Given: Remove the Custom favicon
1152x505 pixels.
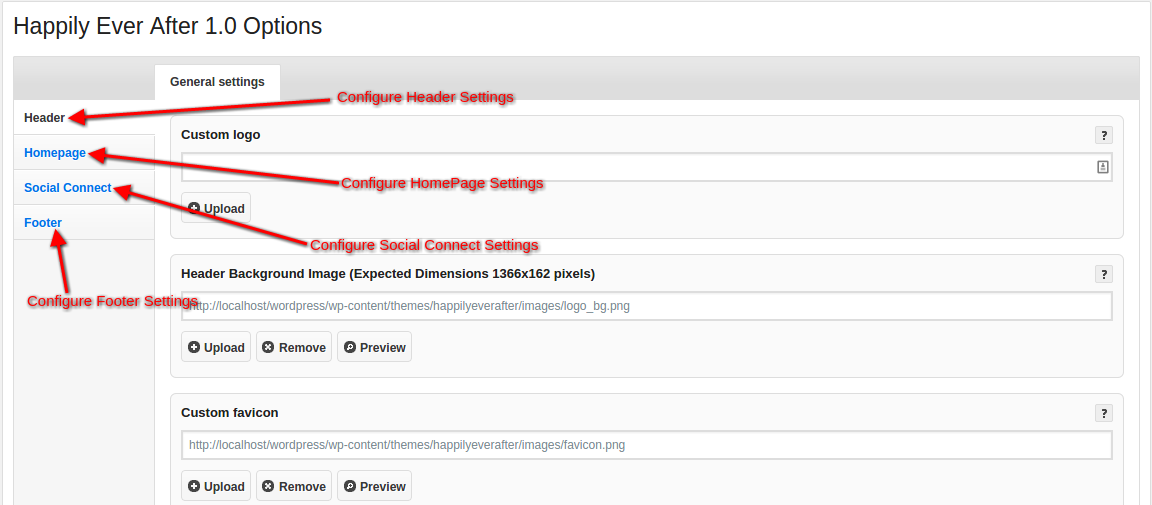Looking at the screenshot, I should [x=294, y=486].
